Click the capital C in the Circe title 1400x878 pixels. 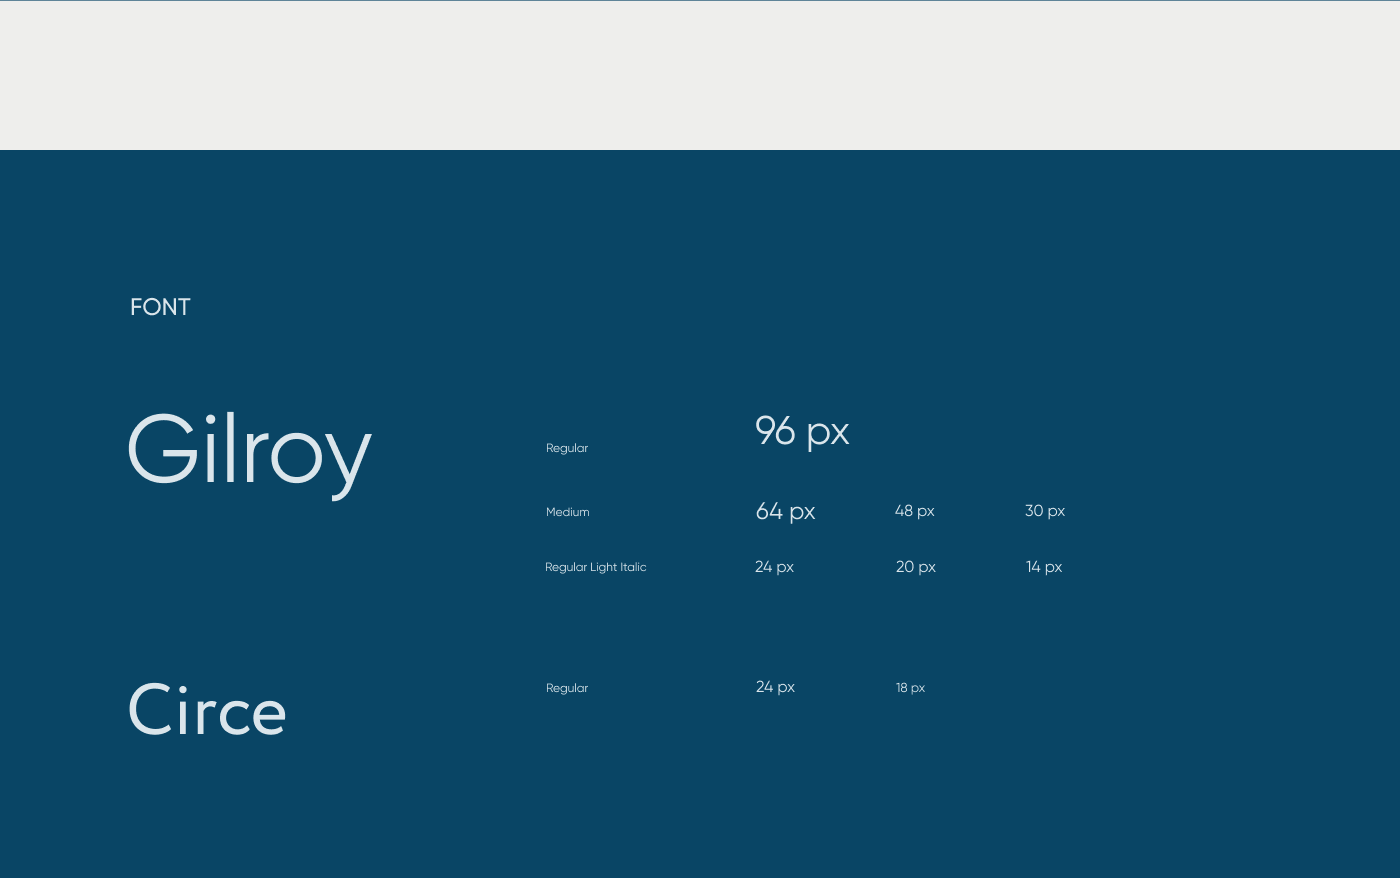pyautogui.click(x=151, y=711)
